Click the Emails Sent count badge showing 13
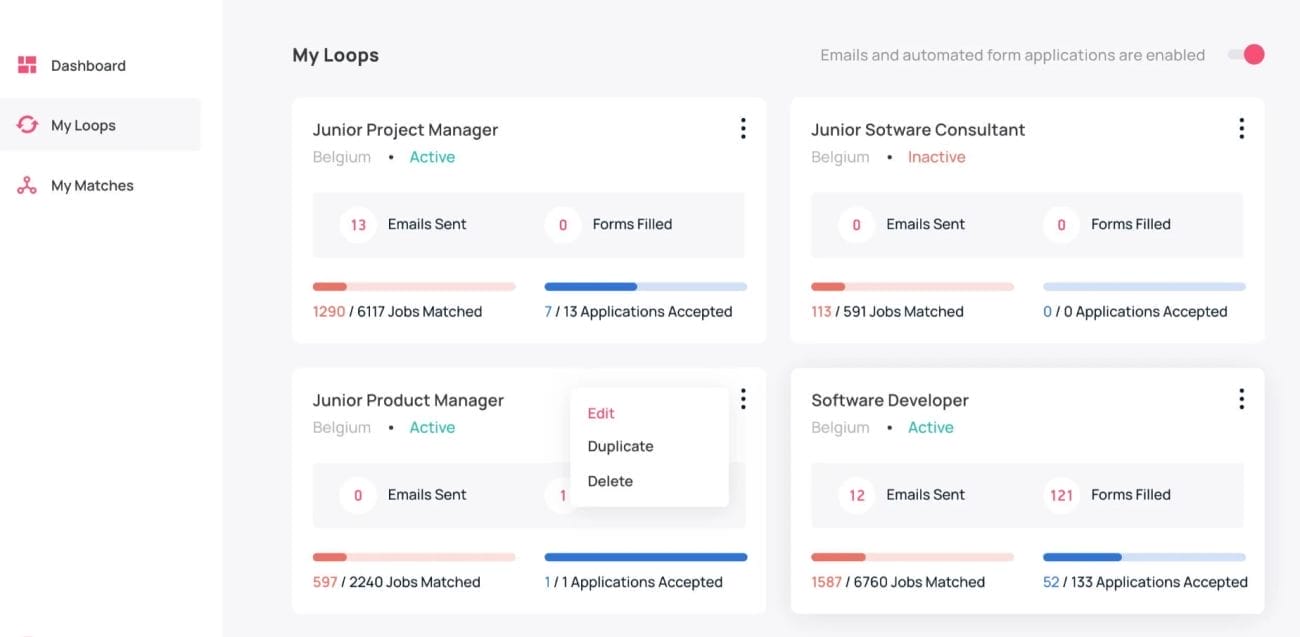This screenshot has height=637, width=1300. (x=358, y=225)
